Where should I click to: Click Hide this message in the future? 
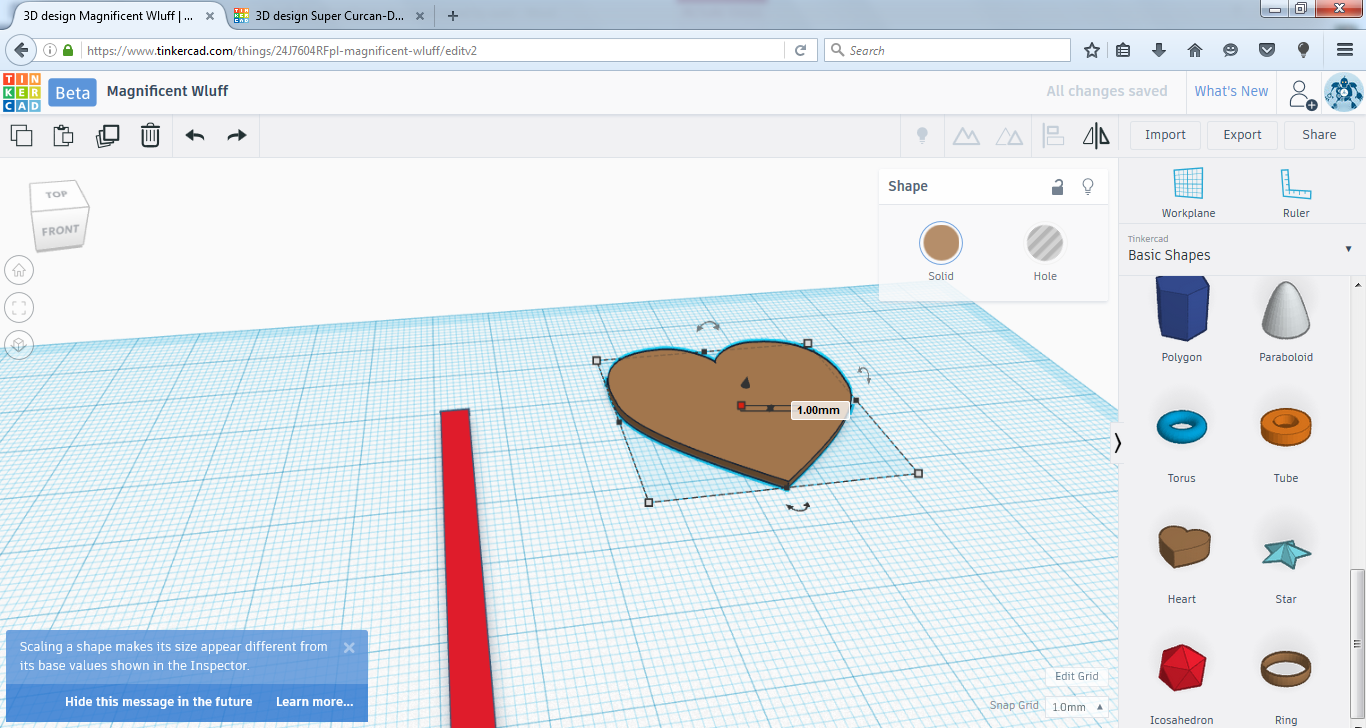[x=158, y=702]
